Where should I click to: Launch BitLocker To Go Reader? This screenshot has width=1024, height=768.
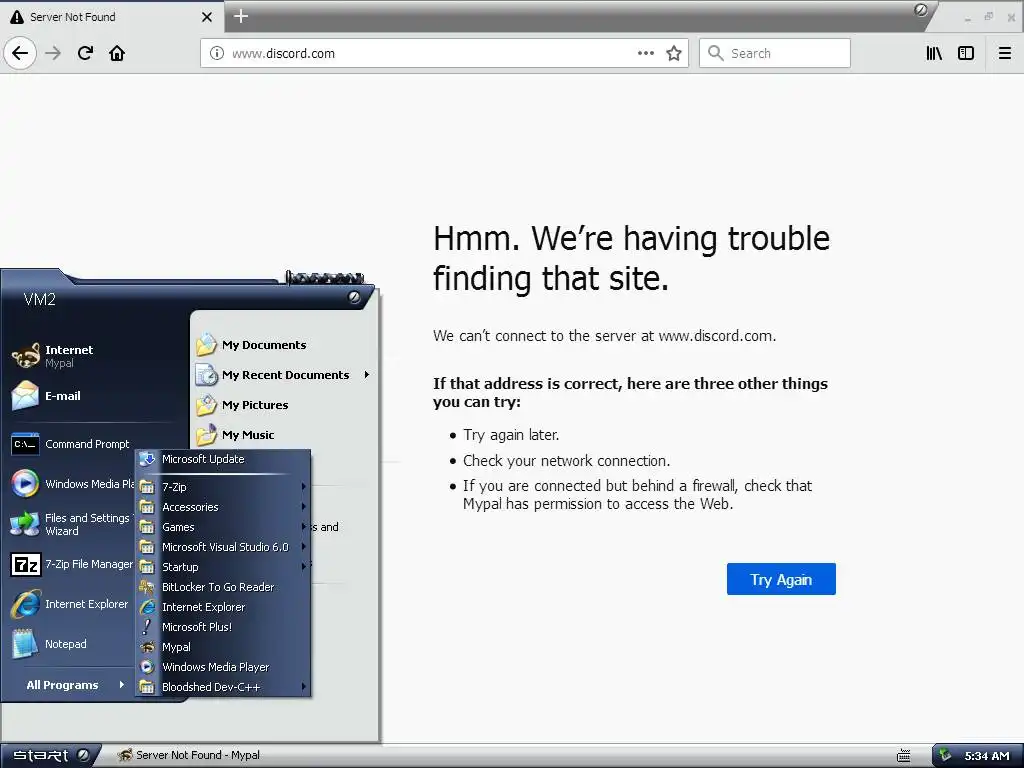click(223, 587)
